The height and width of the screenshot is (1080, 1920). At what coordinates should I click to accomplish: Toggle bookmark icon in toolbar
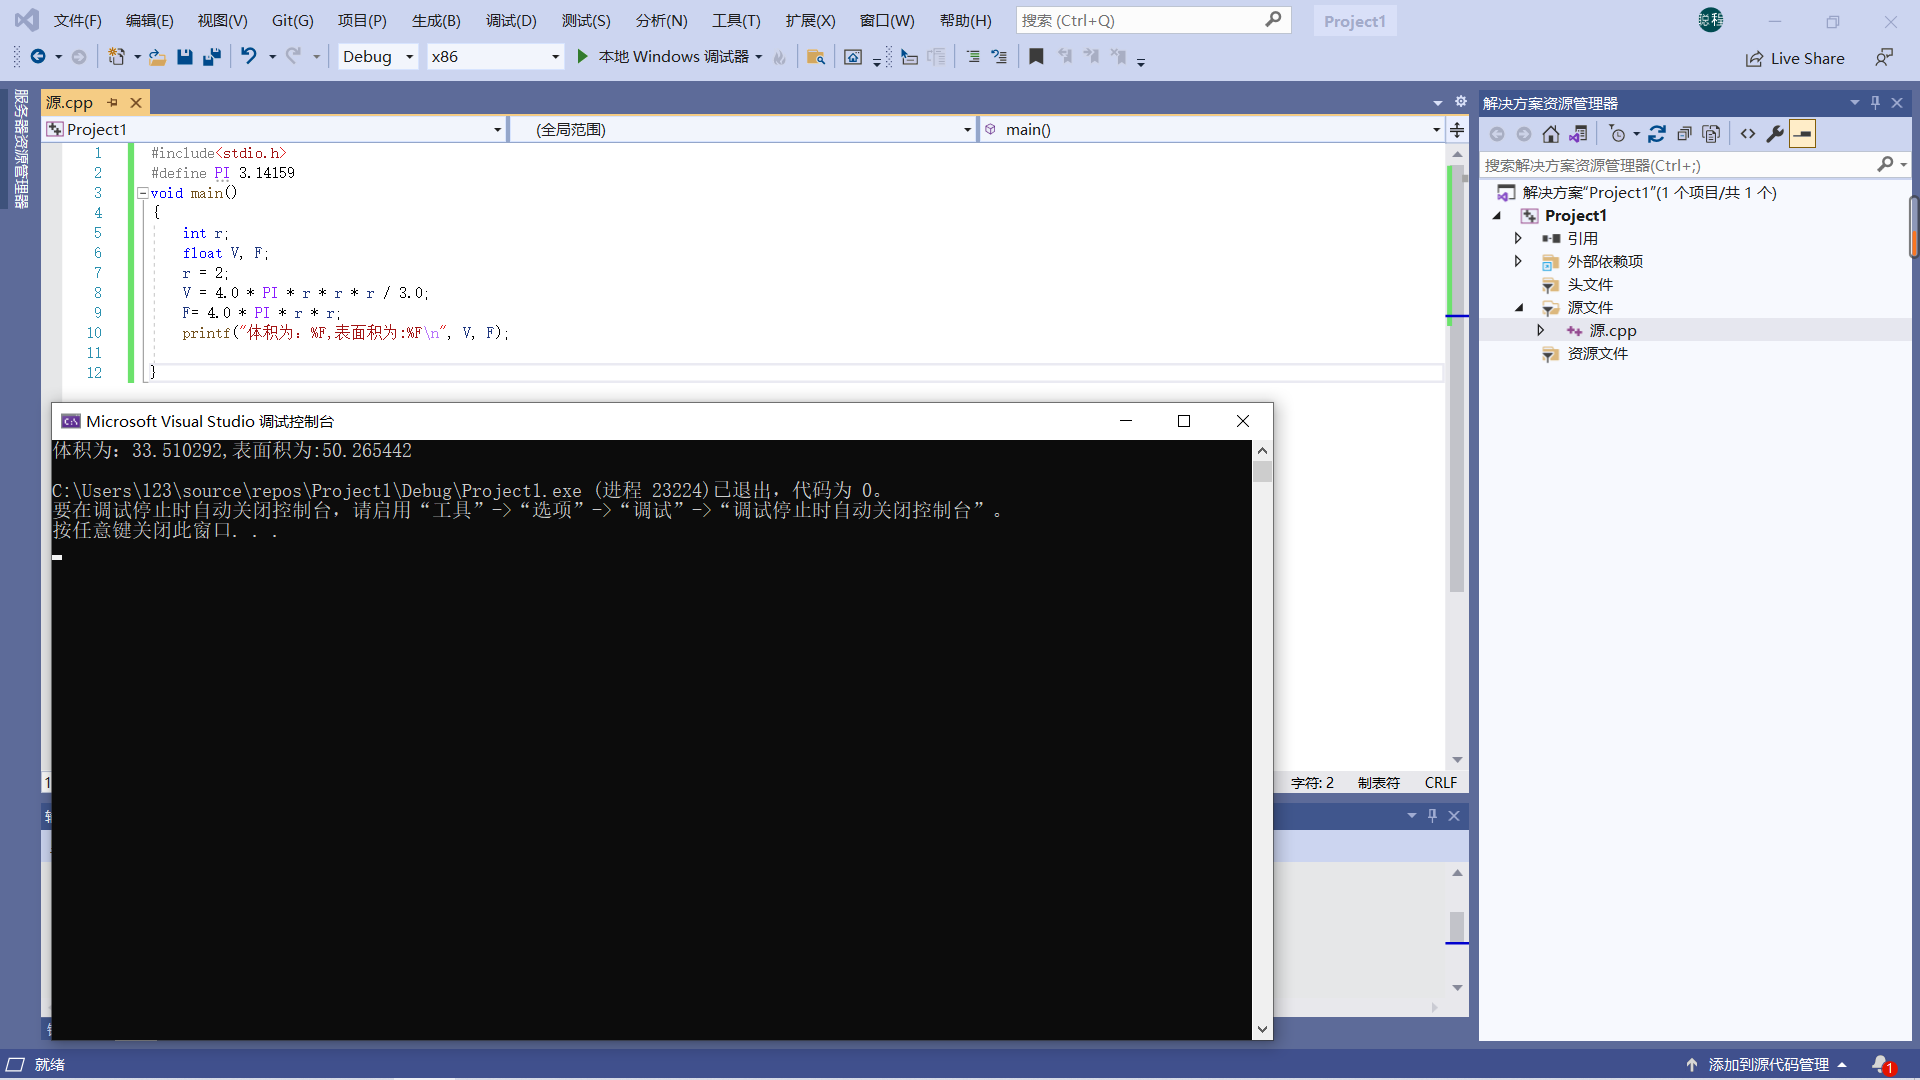coord(1036,57)
